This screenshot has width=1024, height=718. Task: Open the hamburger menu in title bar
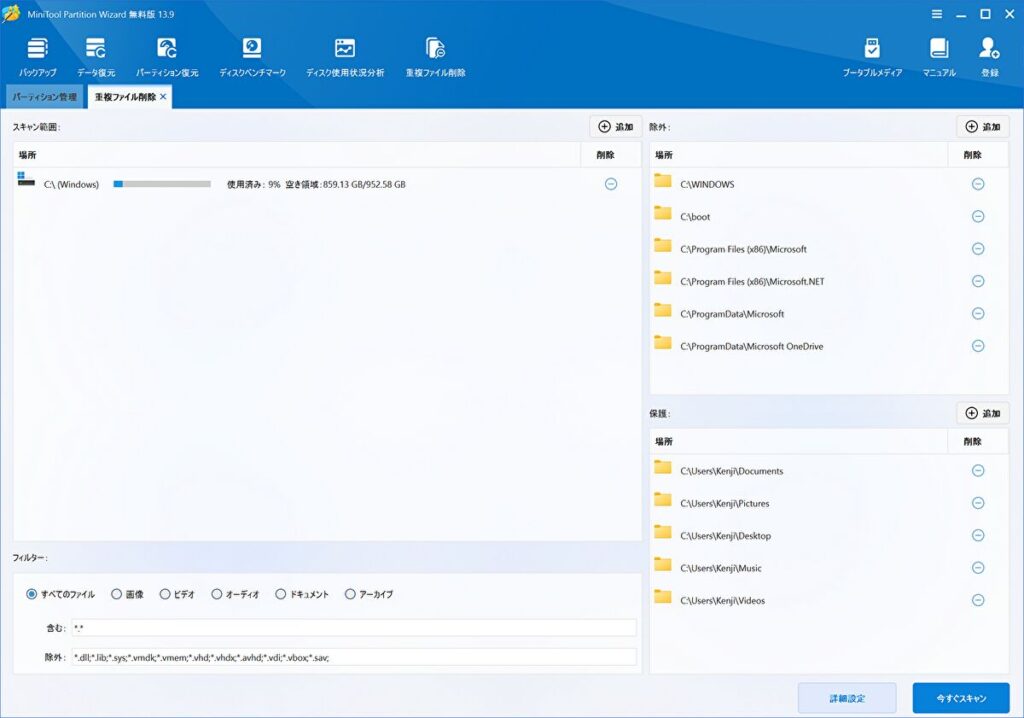click(936, 14)
